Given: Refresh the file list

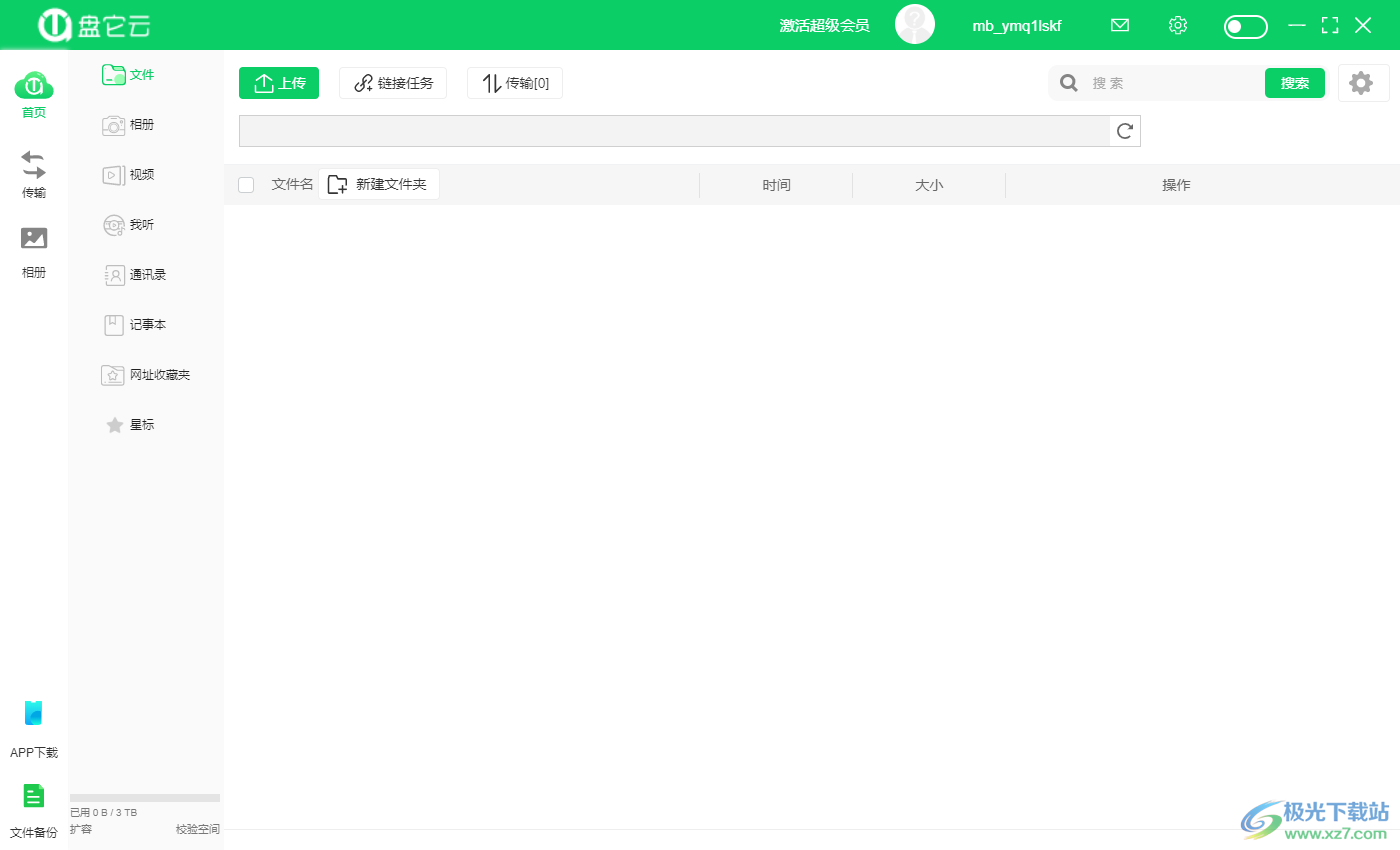Looking at the screenshot, I should (1125, 131).
